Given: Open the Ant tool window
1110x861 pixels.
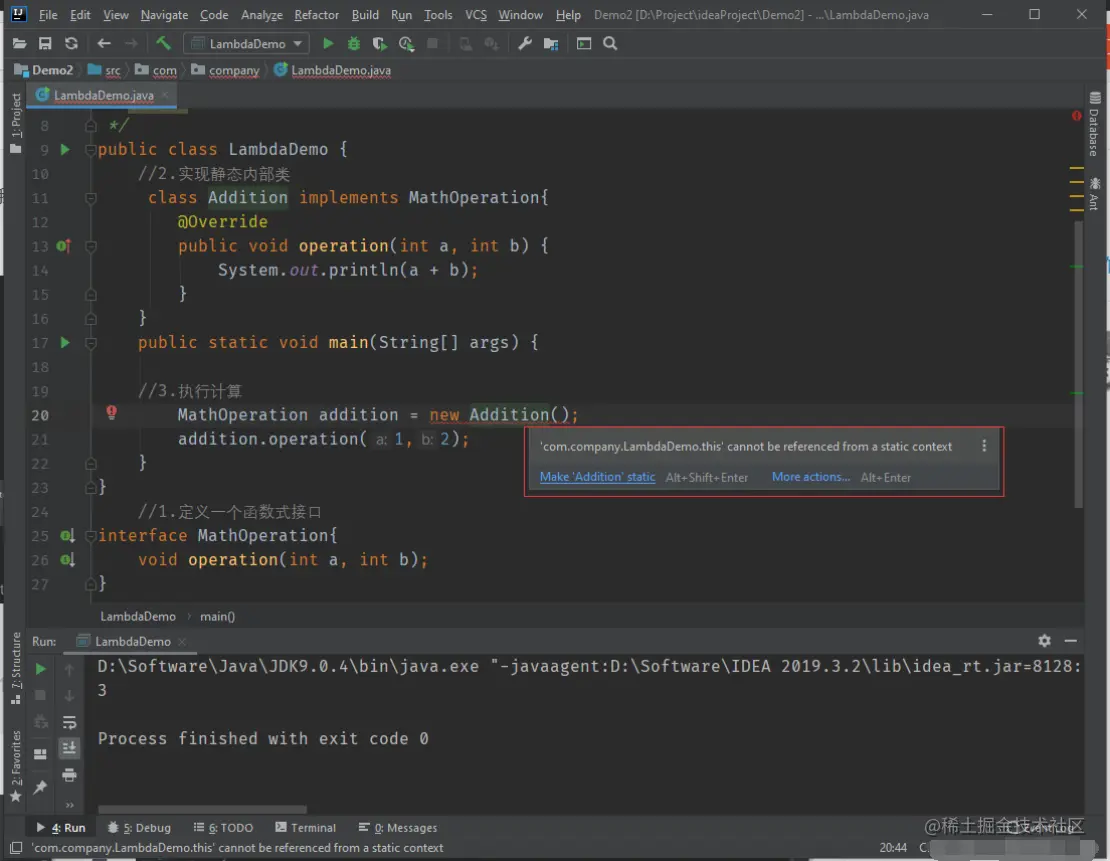Looking at the screenshot, I should pyautogui.click(x=1094, y=193).
